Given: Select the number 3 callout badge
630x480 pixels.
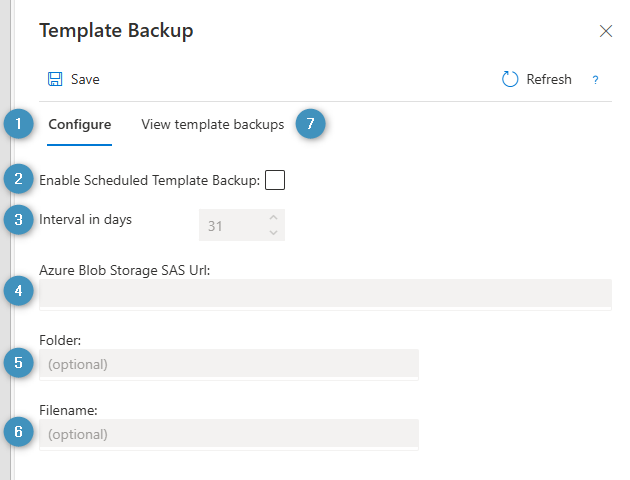Looking at the screenshot, I should pyautogui.click(x=18, y=219).
